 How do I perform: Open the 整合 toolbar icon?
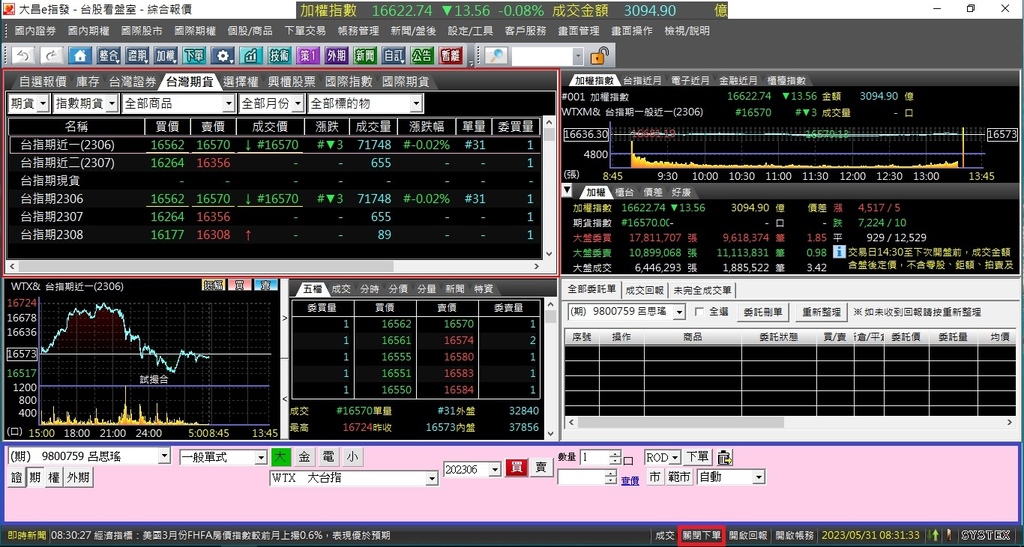click(x=109, y=55)
